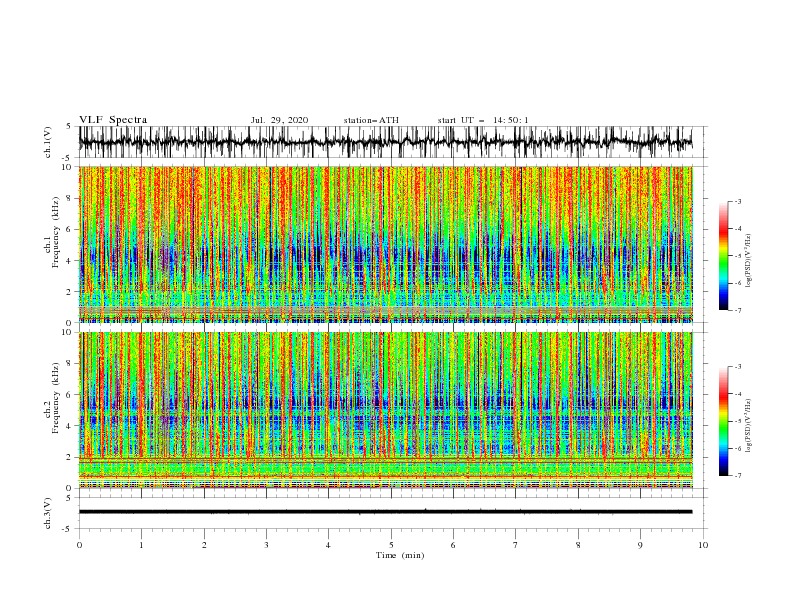The height and width of the screenshot is (612, 792).
Task: Click the '-3' label on upper colorbar
Action: (x=738, y=201)
